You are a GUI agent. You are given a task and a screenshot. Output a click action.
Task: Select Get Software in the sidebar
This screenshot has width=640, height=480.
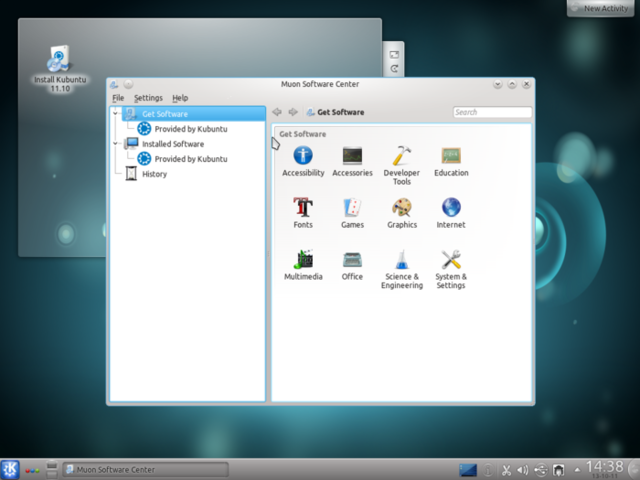click(x=193, y=114)
